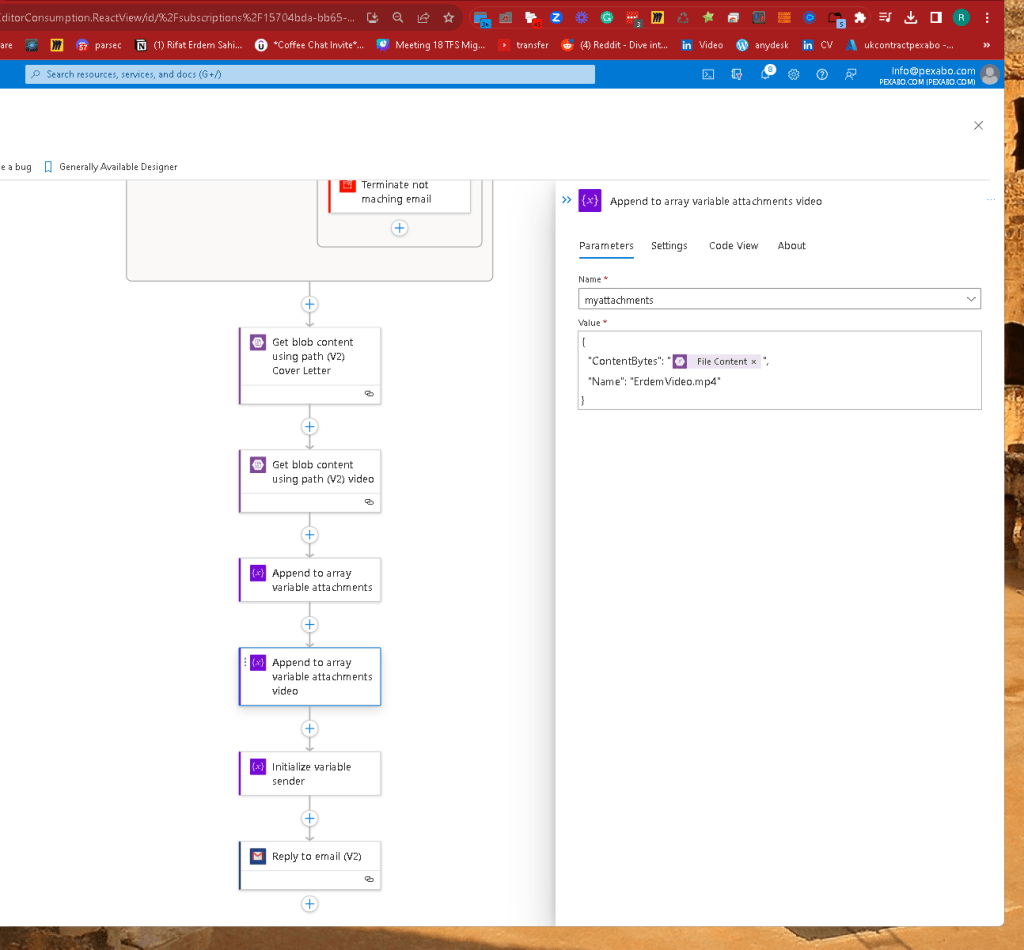Open Reddit - Dive int bookmark
1024x950 pixels.
coord(615,45)
